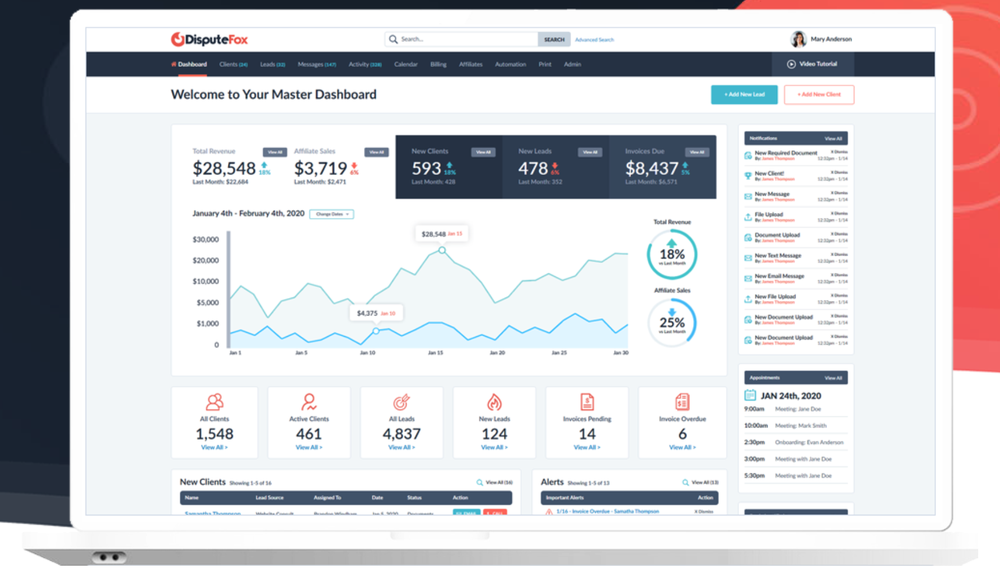
Task: Click the SEARCH button
Action: 554,40
